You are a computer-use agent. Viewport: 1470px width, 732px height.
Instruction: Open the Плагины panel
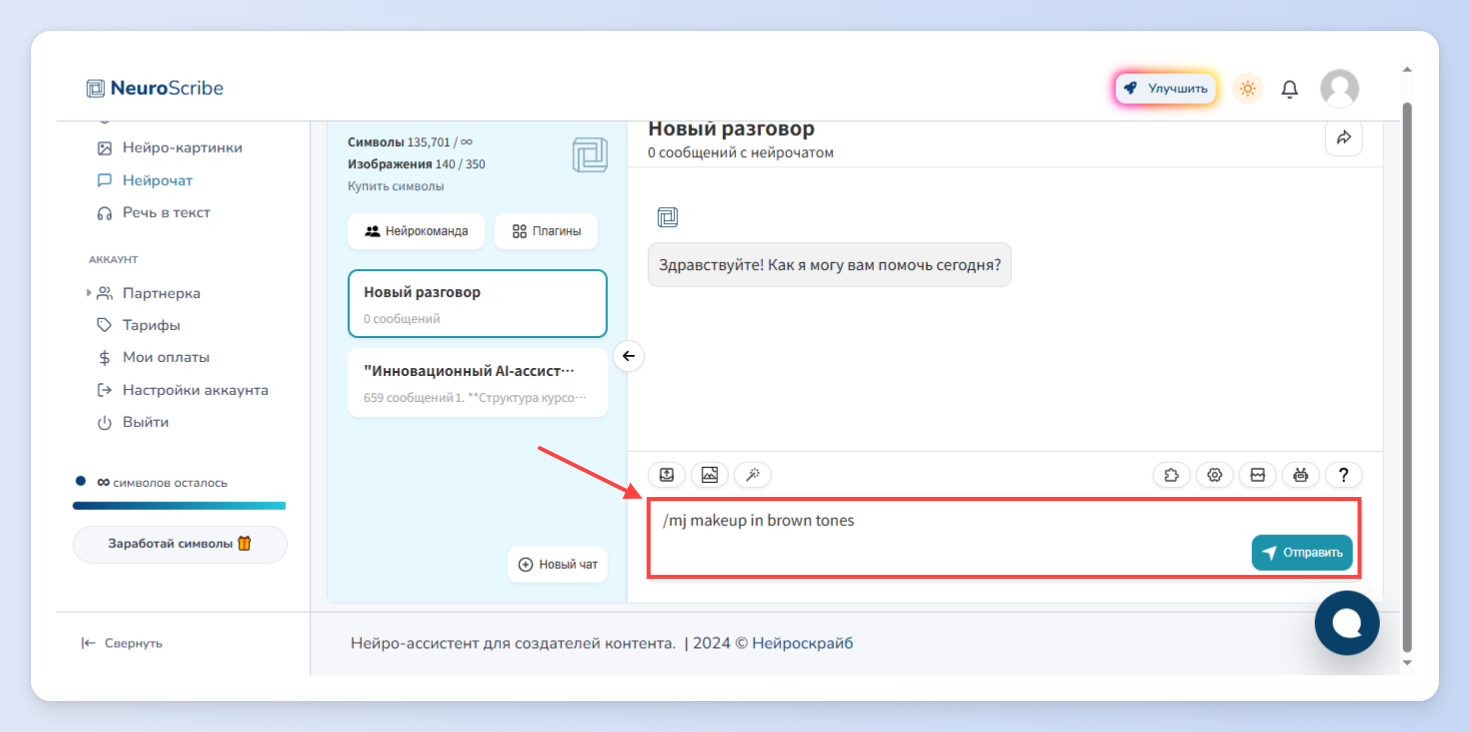pos(546,231)
